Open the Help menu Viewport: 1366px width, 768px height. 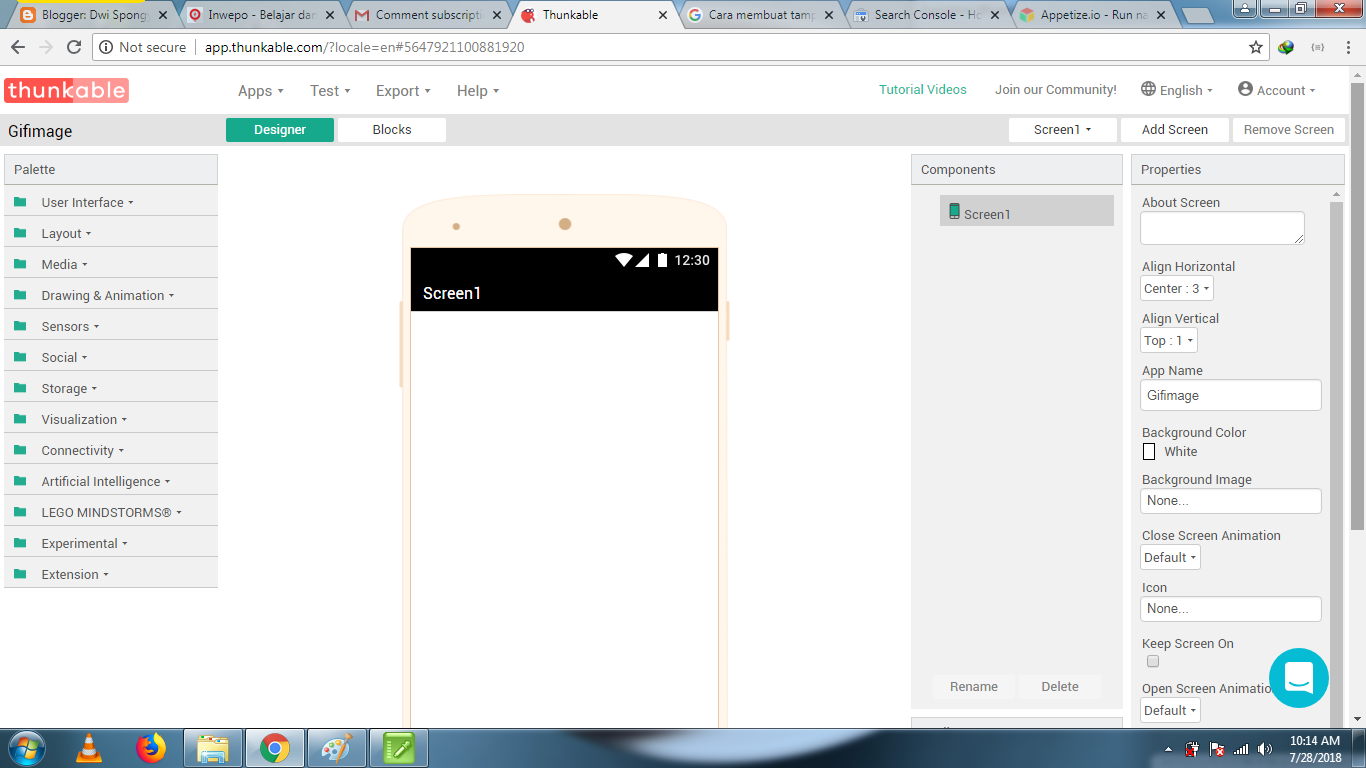point(477,90)
